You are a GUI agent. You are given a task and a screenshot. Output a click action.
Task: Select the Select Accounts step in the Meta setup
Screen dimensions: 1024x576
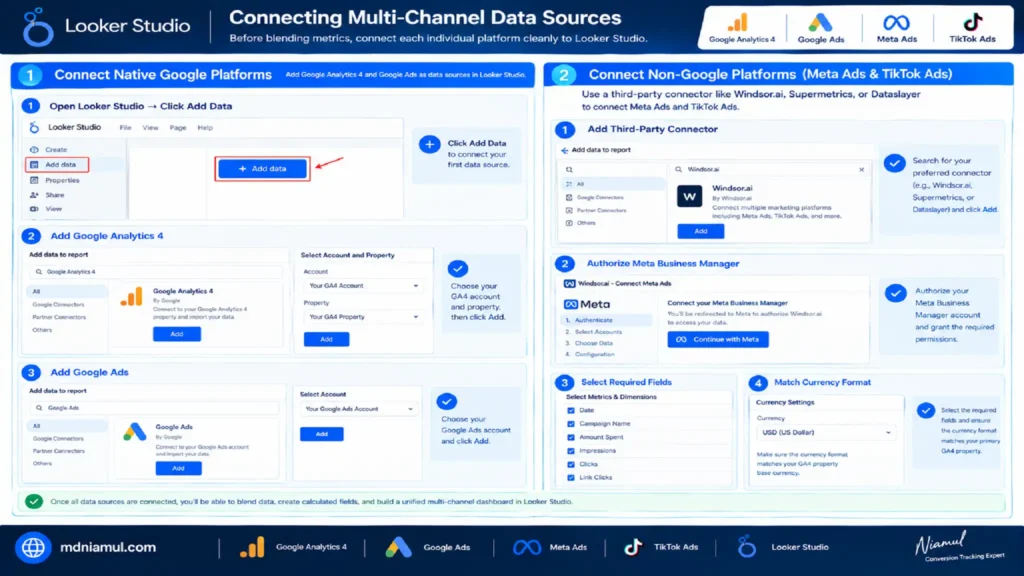[x=598, y=332]
